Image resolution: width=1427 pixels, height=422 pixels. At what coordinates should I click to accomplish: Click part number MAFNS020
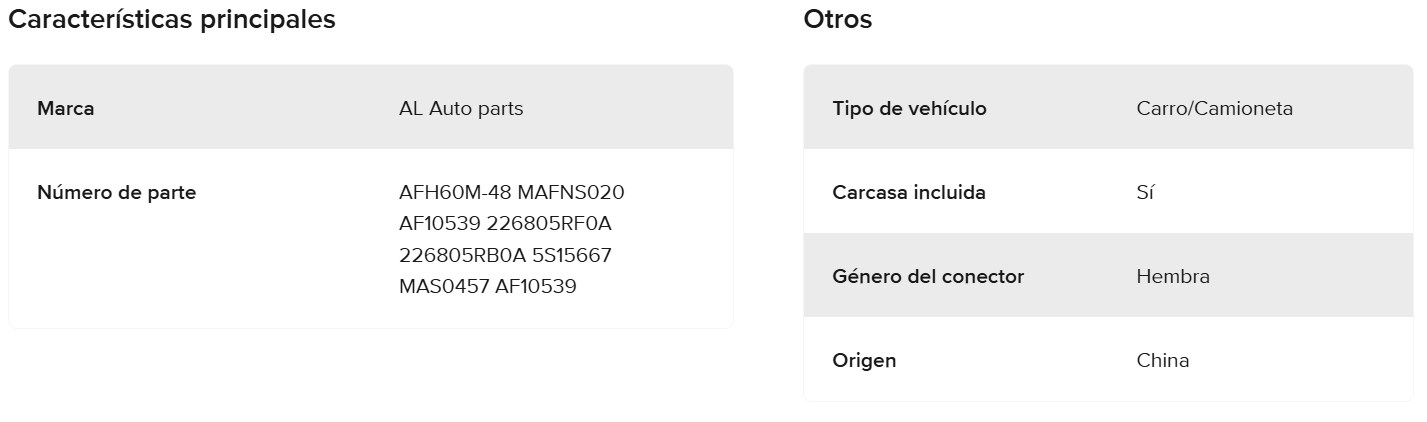tap(571, 192)
